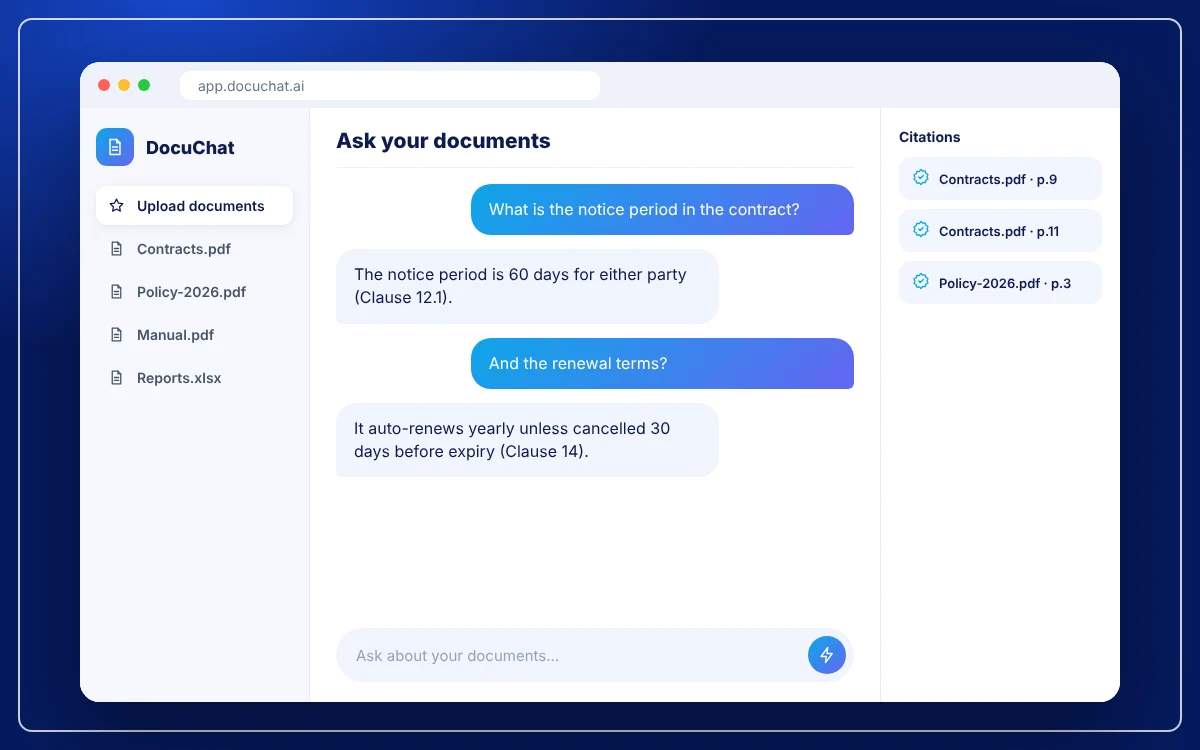1200x750 pixels.
Task: Open Contracts.pdf from the sidebar
Action: (194, 249)
